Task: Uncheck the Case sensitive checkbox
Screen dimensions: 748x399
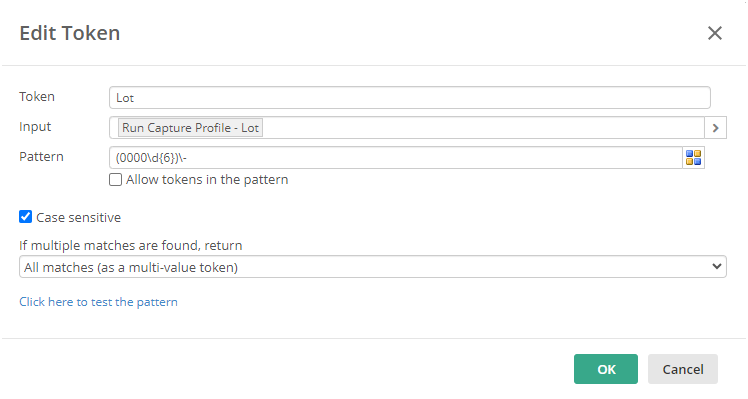Action: point(26,217)
